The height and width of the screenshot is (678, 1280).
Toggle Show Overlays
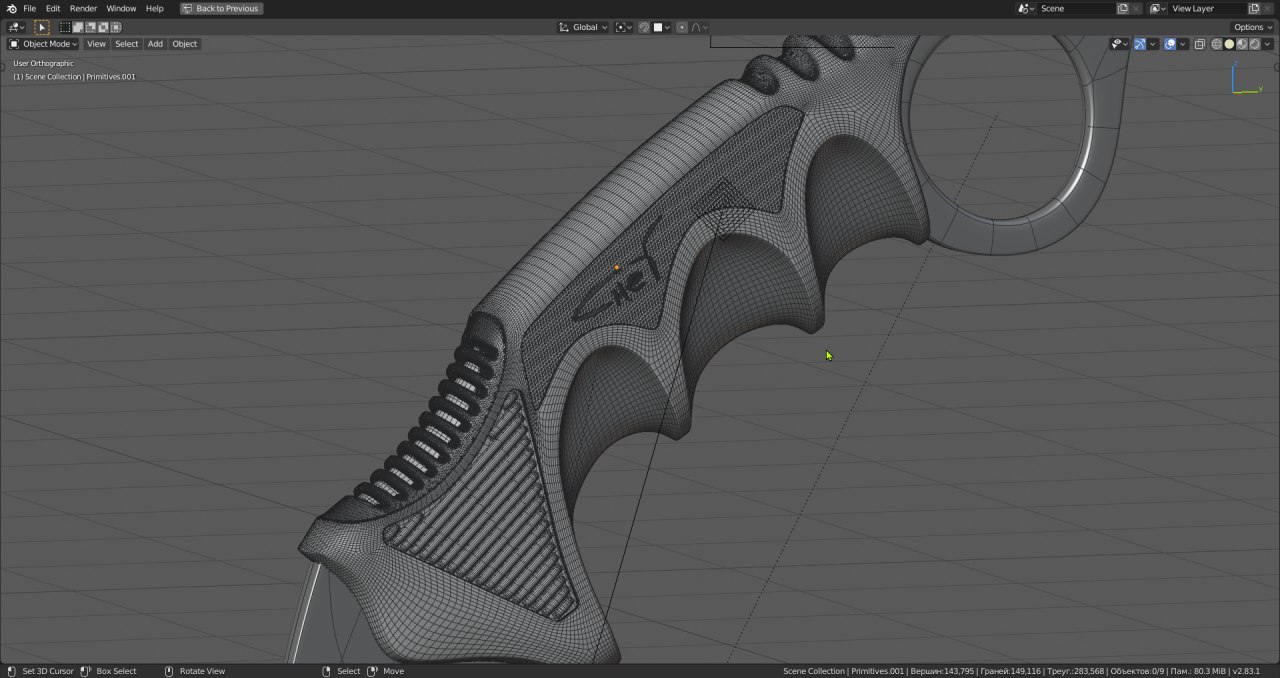coord(1170,44)
